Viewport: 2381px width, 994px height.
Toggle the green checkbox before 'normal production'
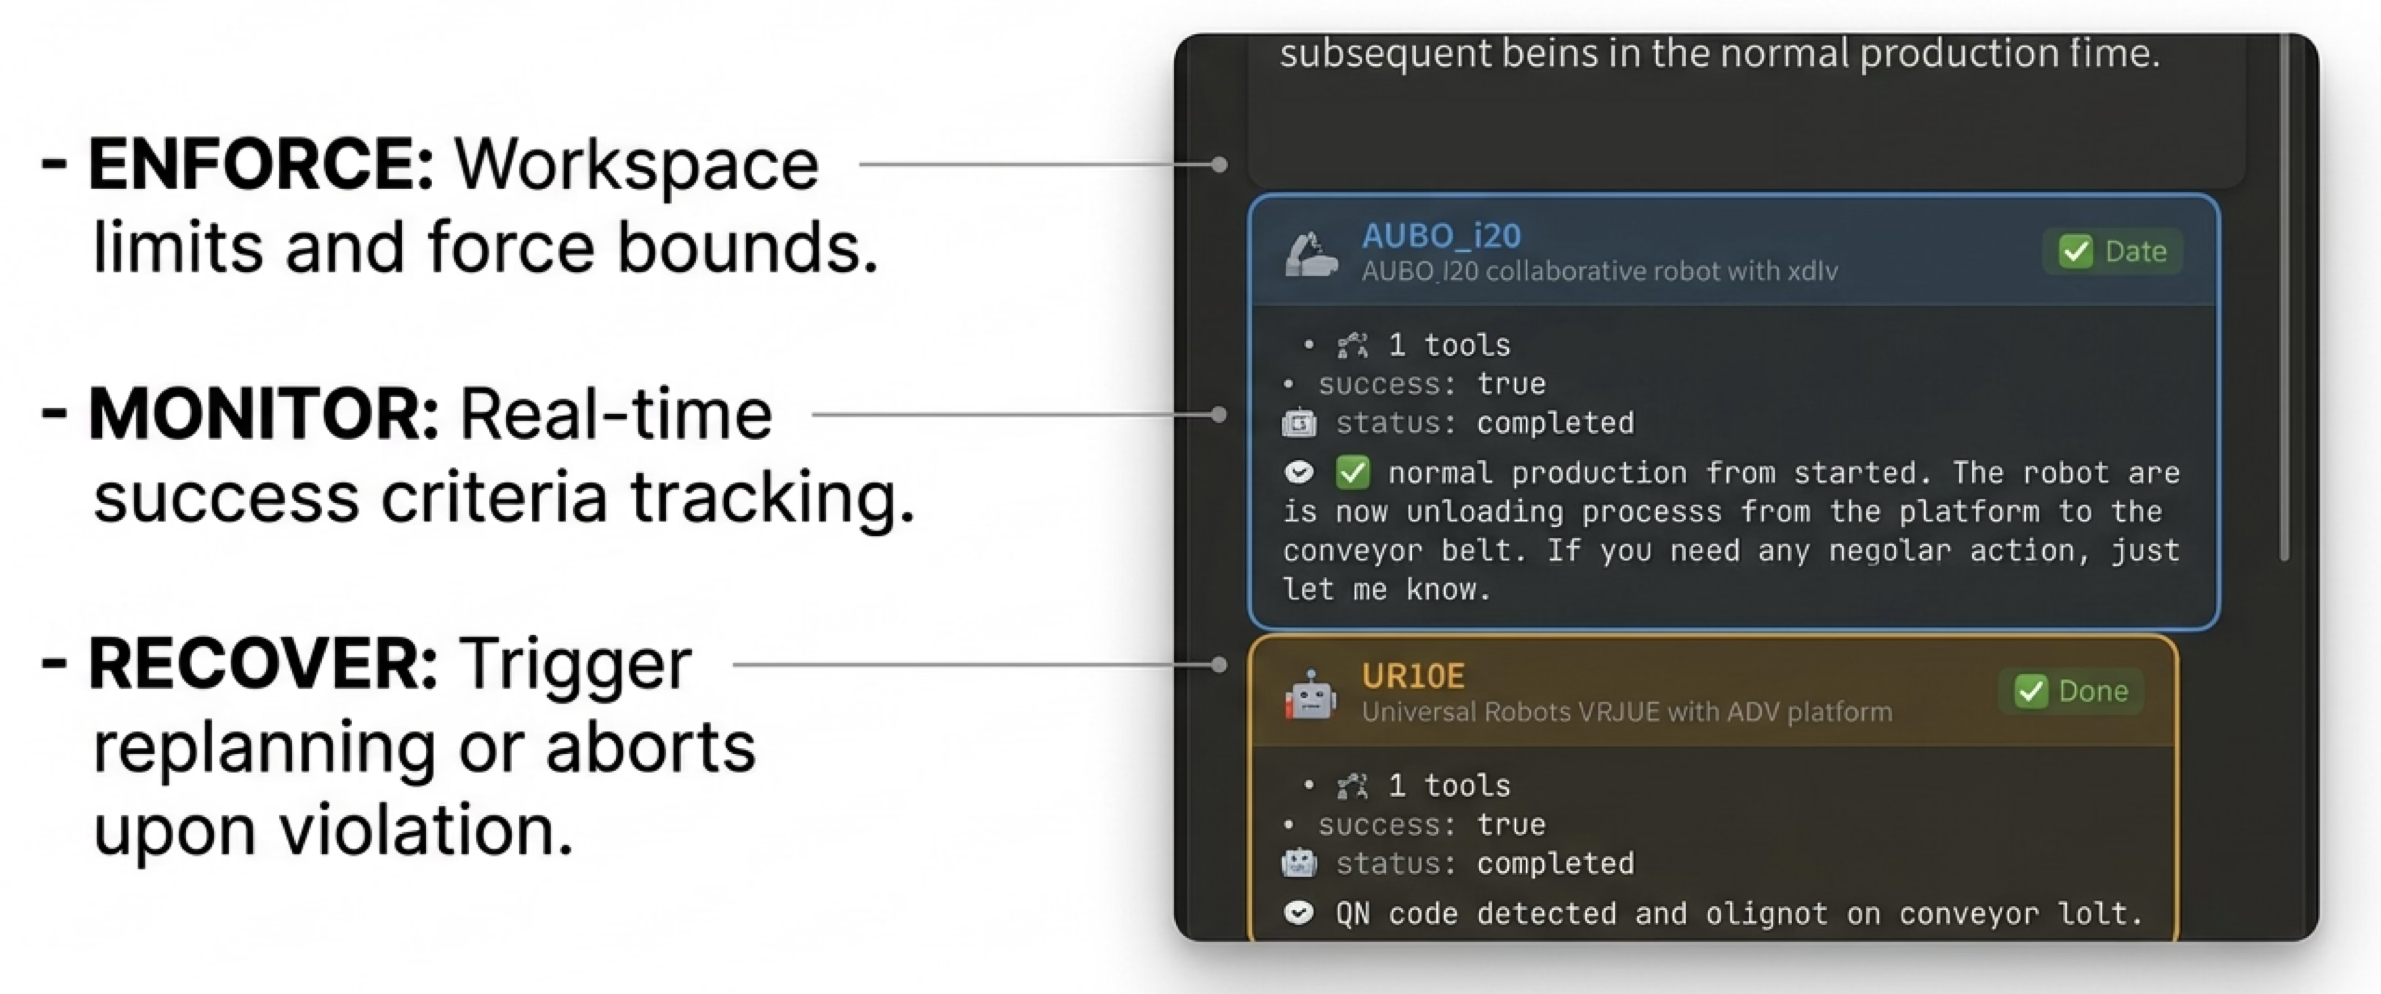1353,473
